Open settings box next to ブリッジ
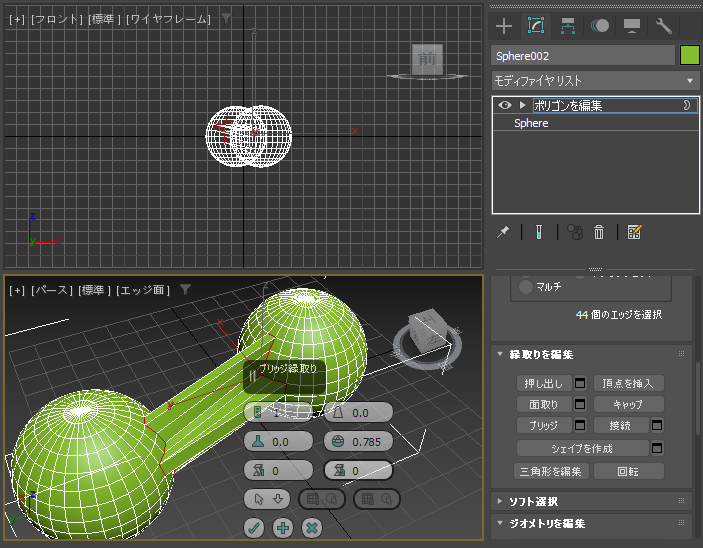 coord(580,425)
